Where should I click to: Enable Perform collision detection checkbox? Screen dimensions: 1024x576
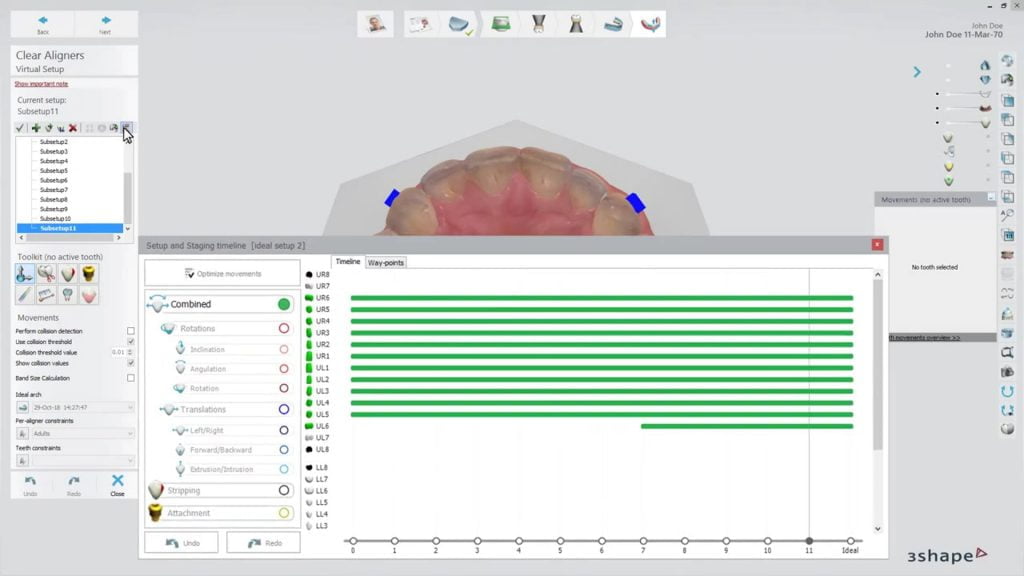pos(130,331)
